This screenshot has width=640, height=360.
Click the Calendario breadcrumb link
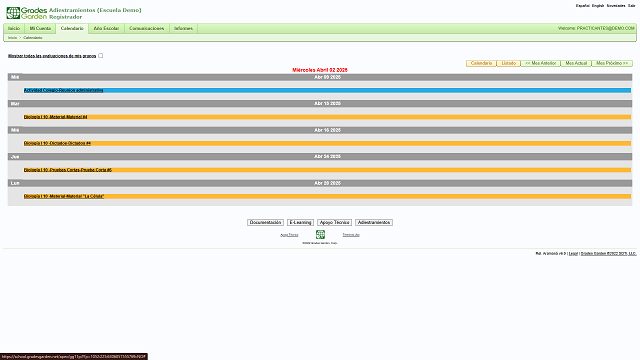[x=33, y=38]
